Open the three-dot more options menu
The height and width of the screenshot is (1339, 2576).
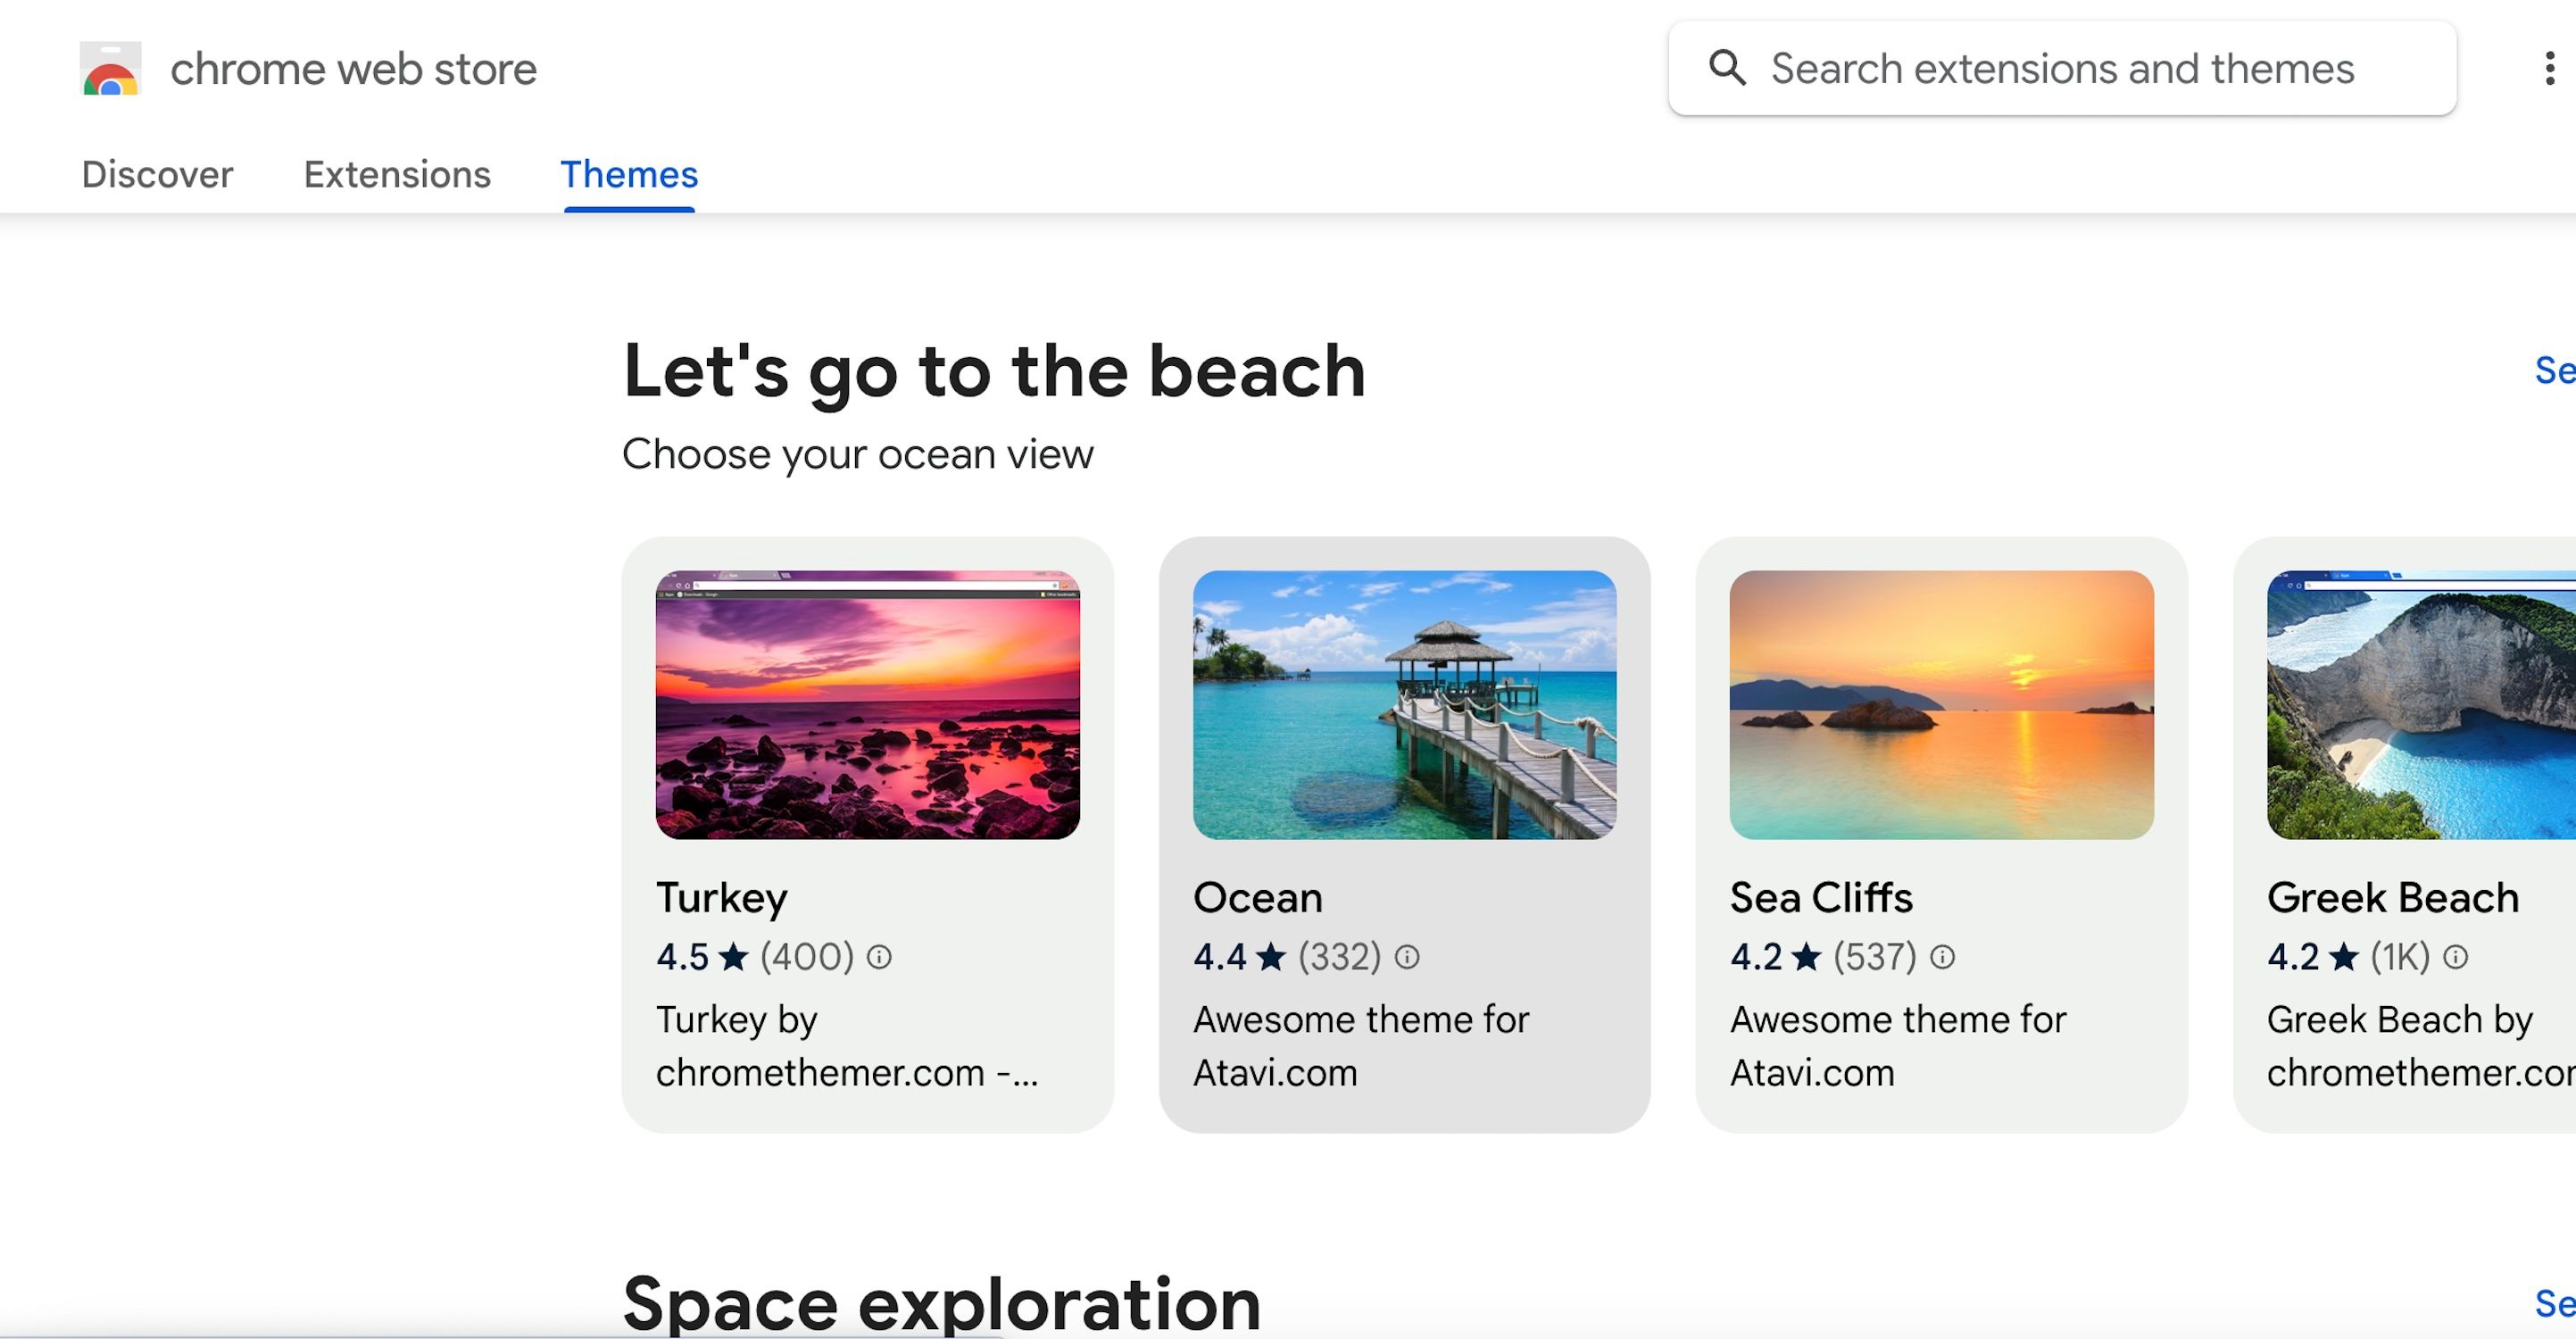point(2549,68)
